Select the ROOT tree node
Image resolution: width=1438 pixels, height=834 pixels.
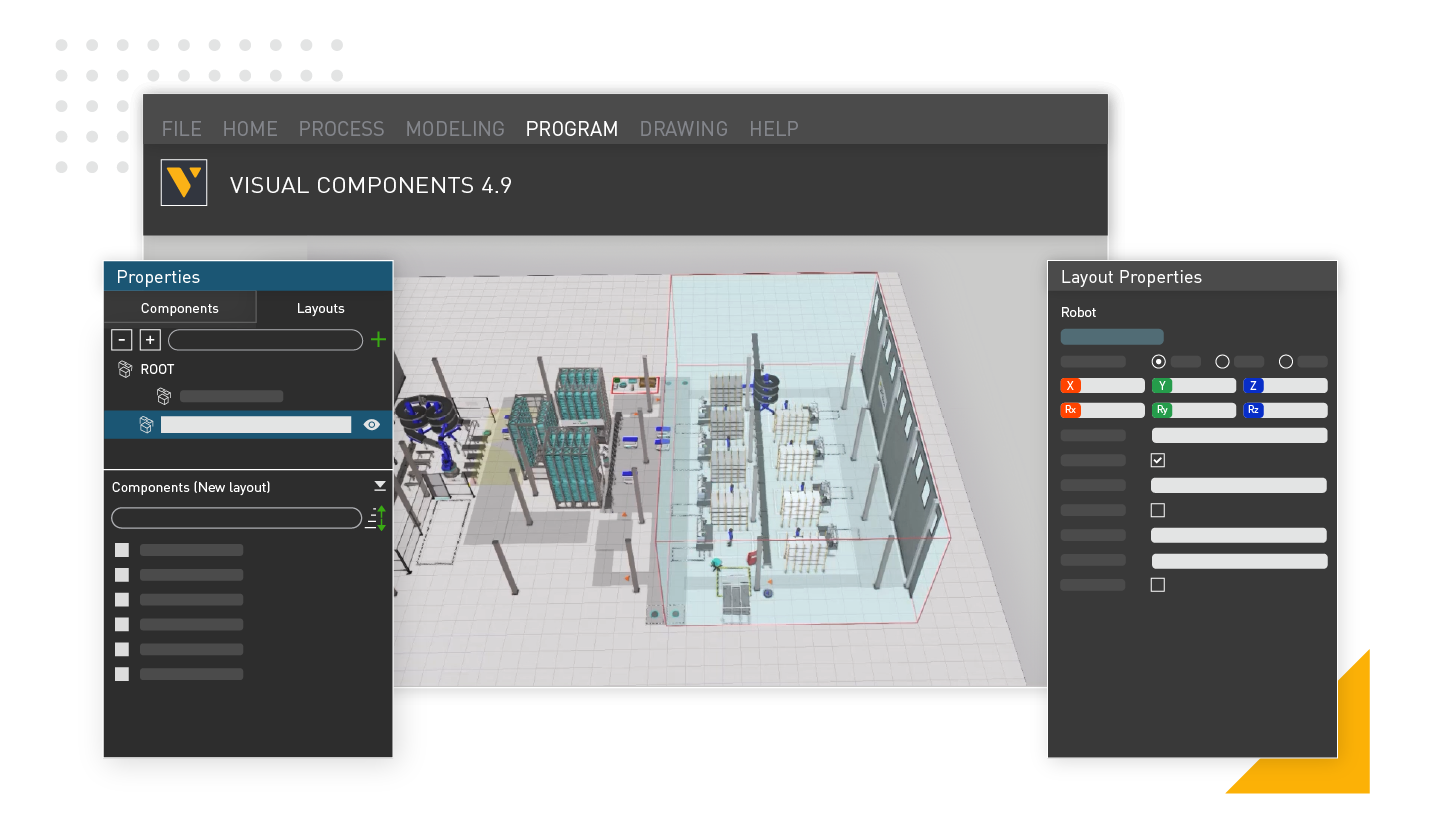[x=157, y=369]
